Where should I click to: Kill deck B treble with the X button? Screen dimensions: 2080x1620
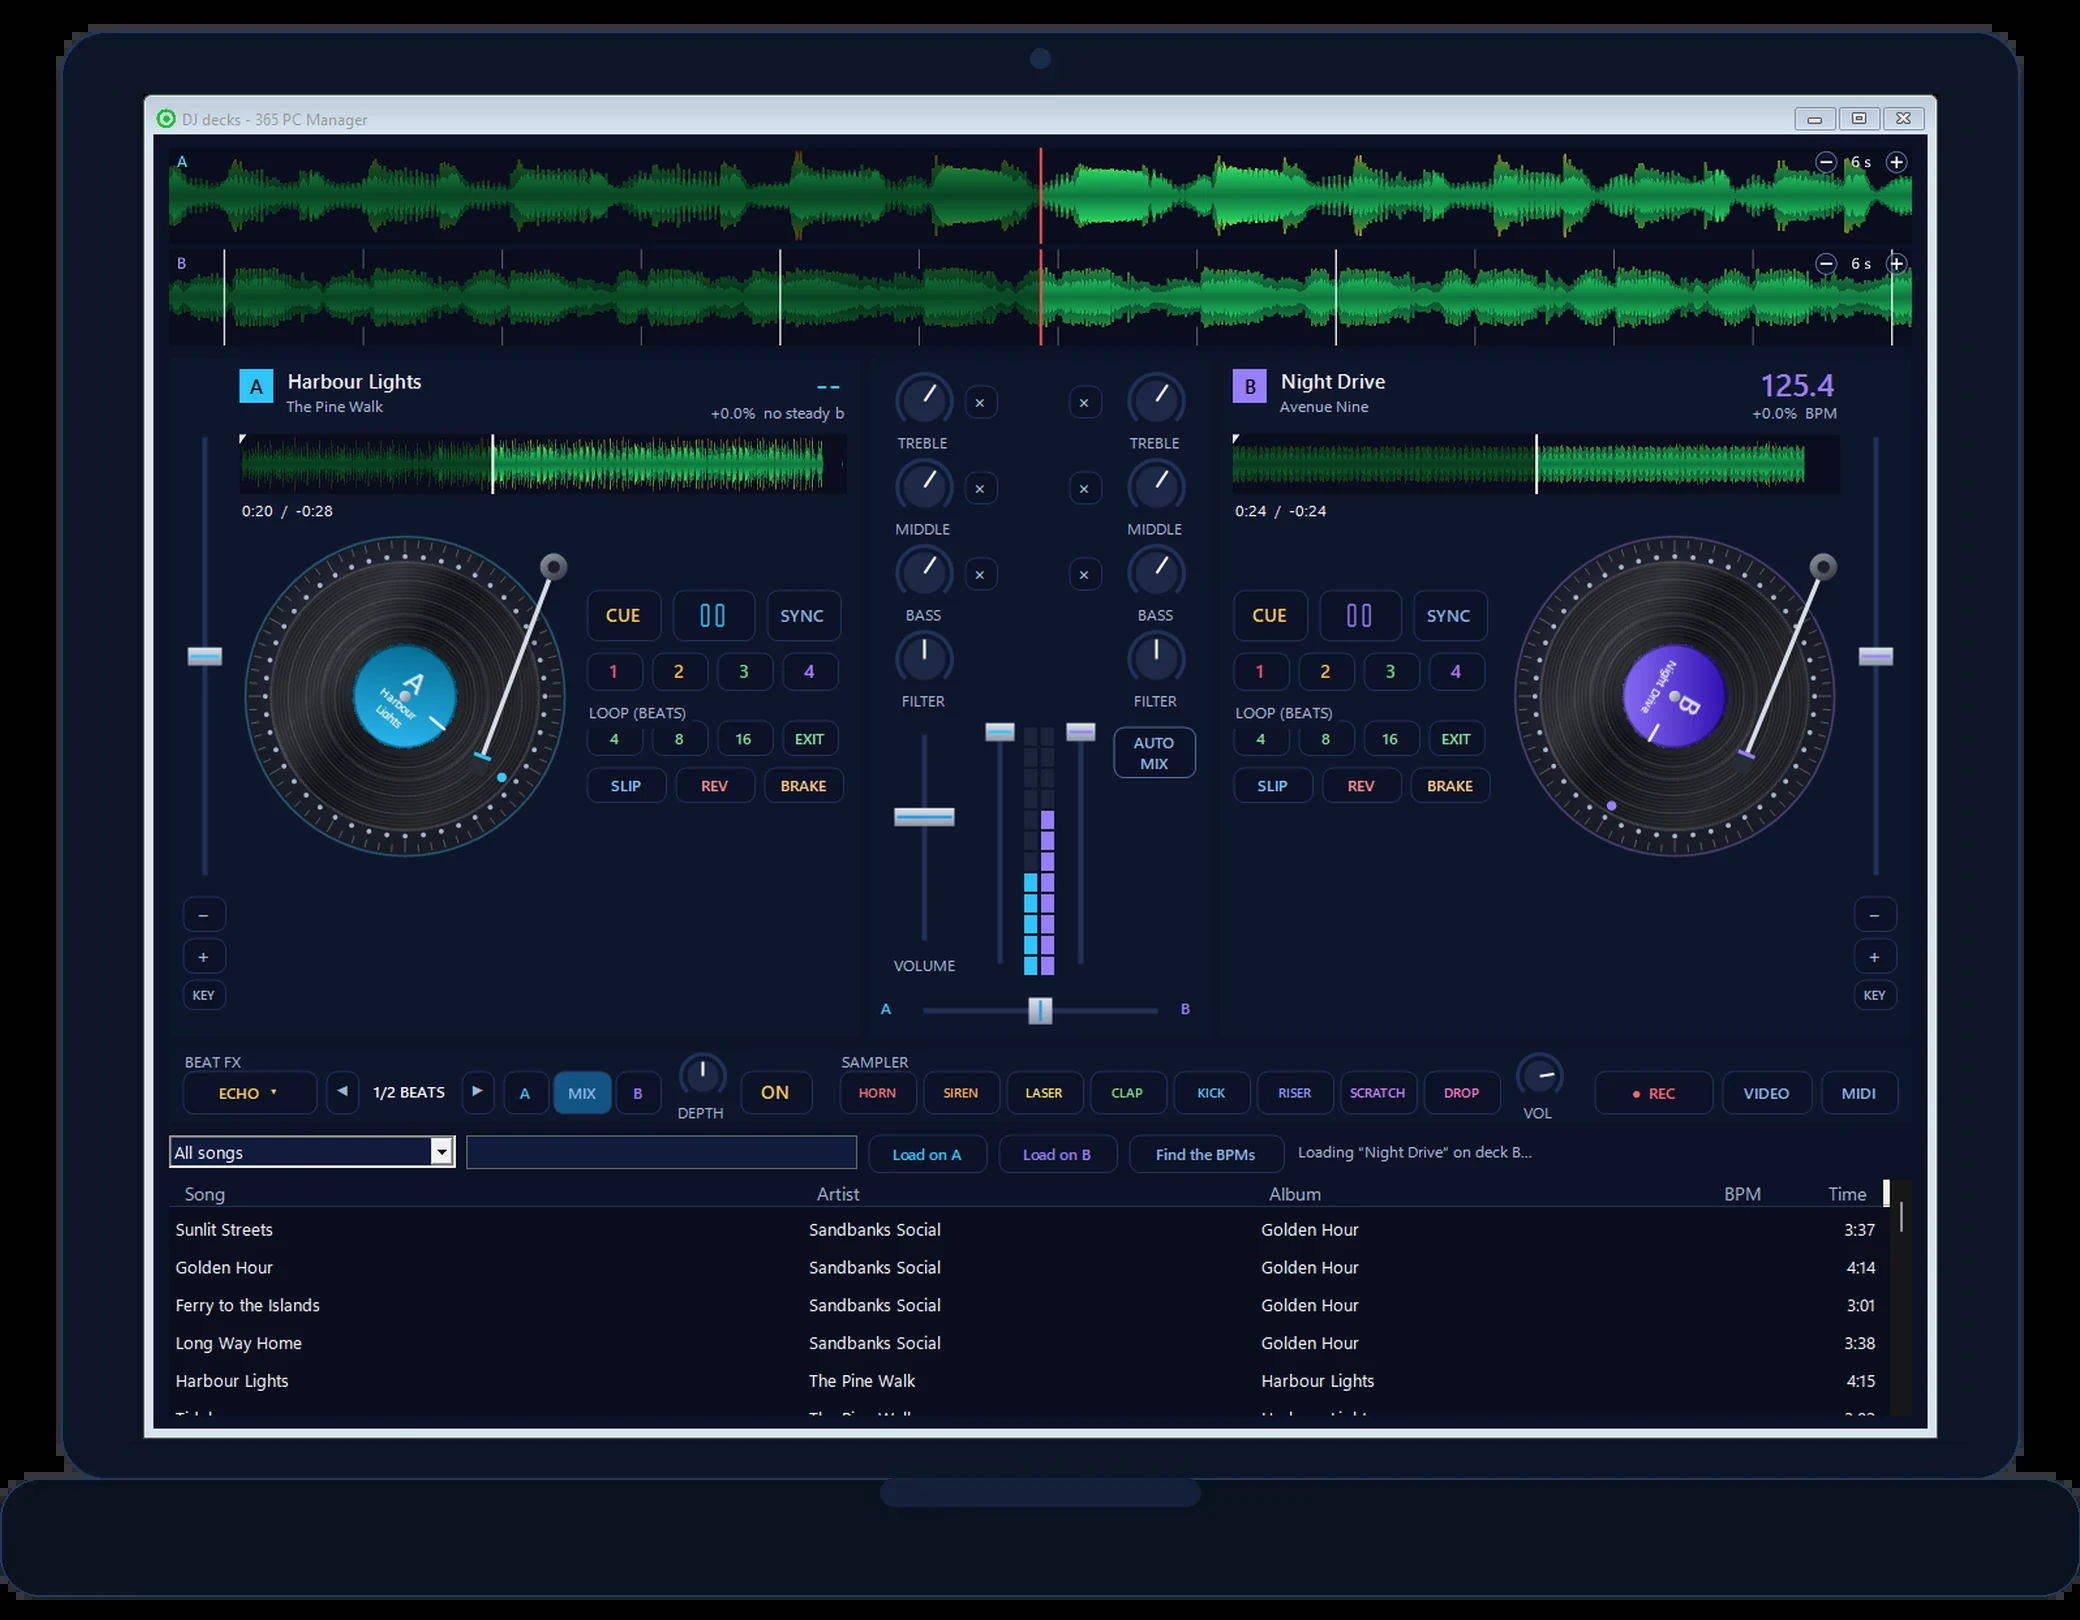[1084, 403]
